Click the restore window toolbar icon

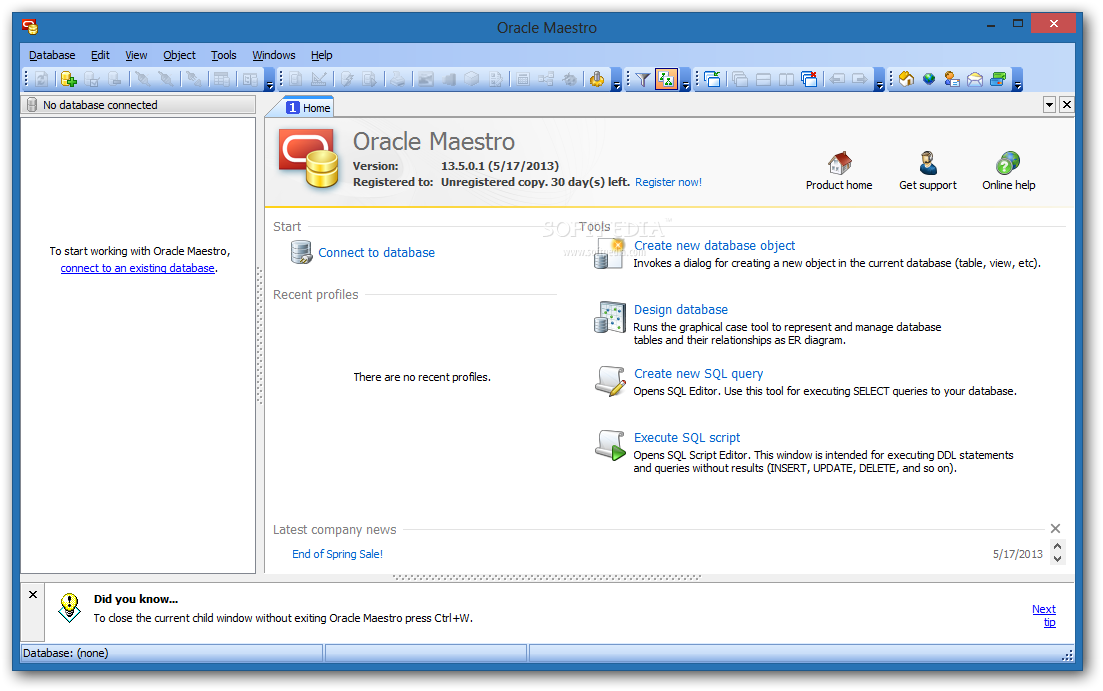[713, 80]
